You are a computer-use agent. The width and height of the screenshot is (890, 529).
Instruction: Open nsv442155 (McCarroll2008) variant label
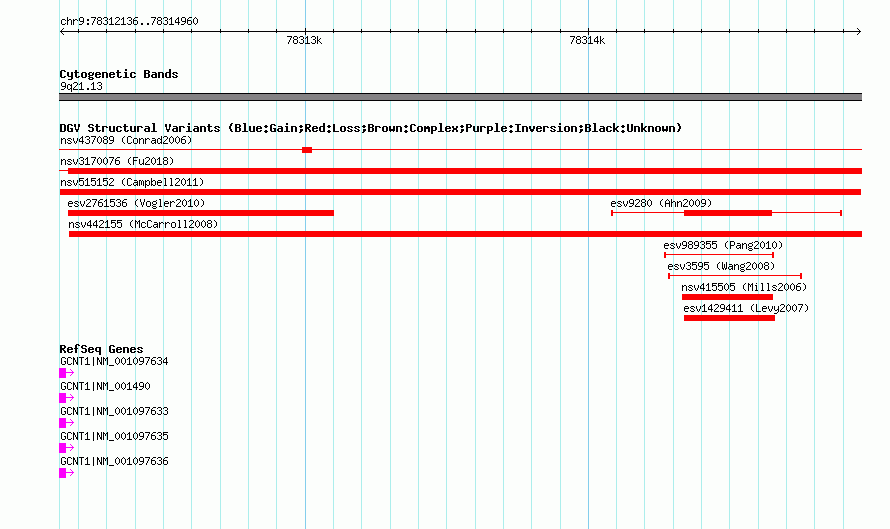143,224
